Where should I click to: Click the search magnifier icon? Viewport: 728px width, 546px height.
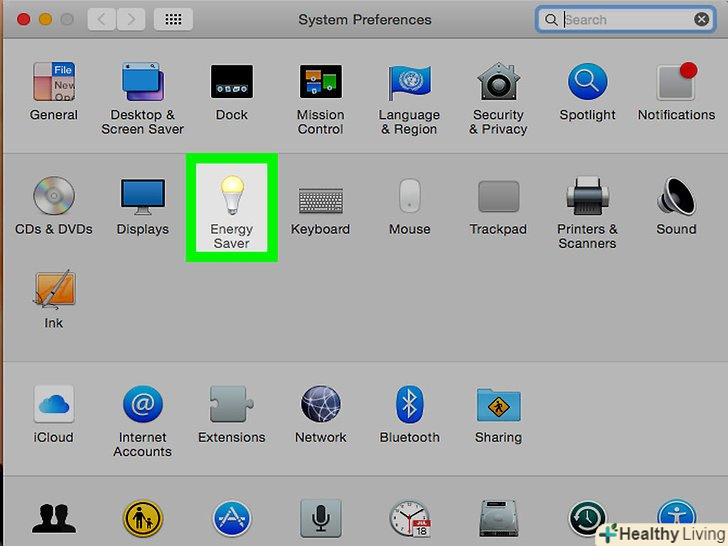pyautogui.click(x=551, y=20)
